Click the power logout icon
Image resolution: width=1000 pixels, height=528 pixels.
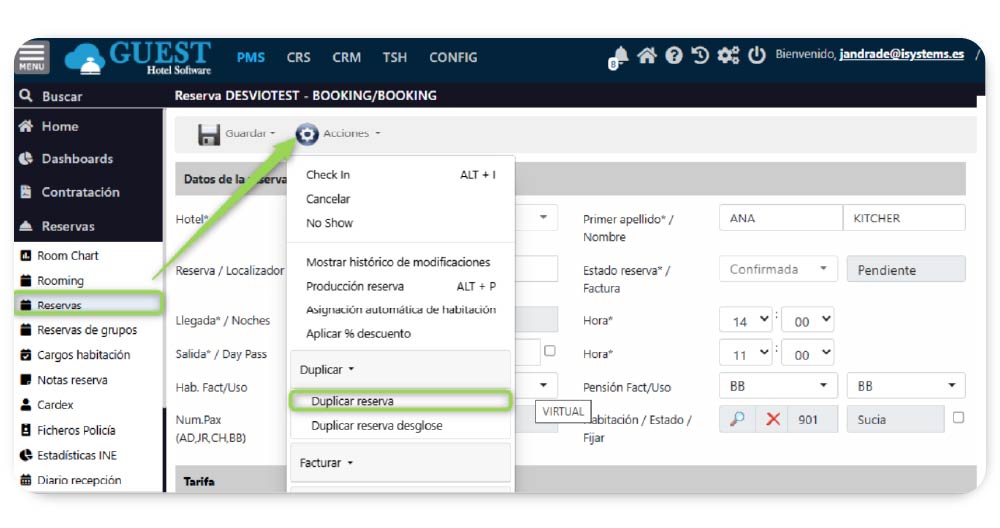click(756, 56)
